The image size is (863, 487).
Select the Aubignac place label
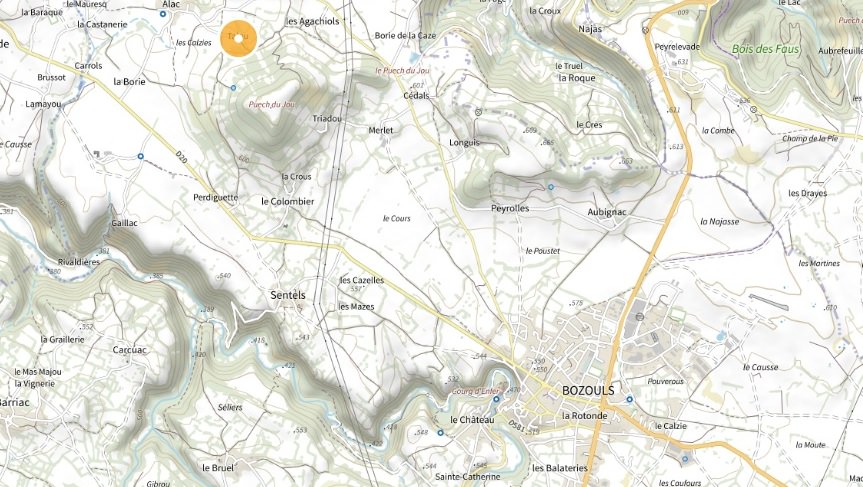607,212
